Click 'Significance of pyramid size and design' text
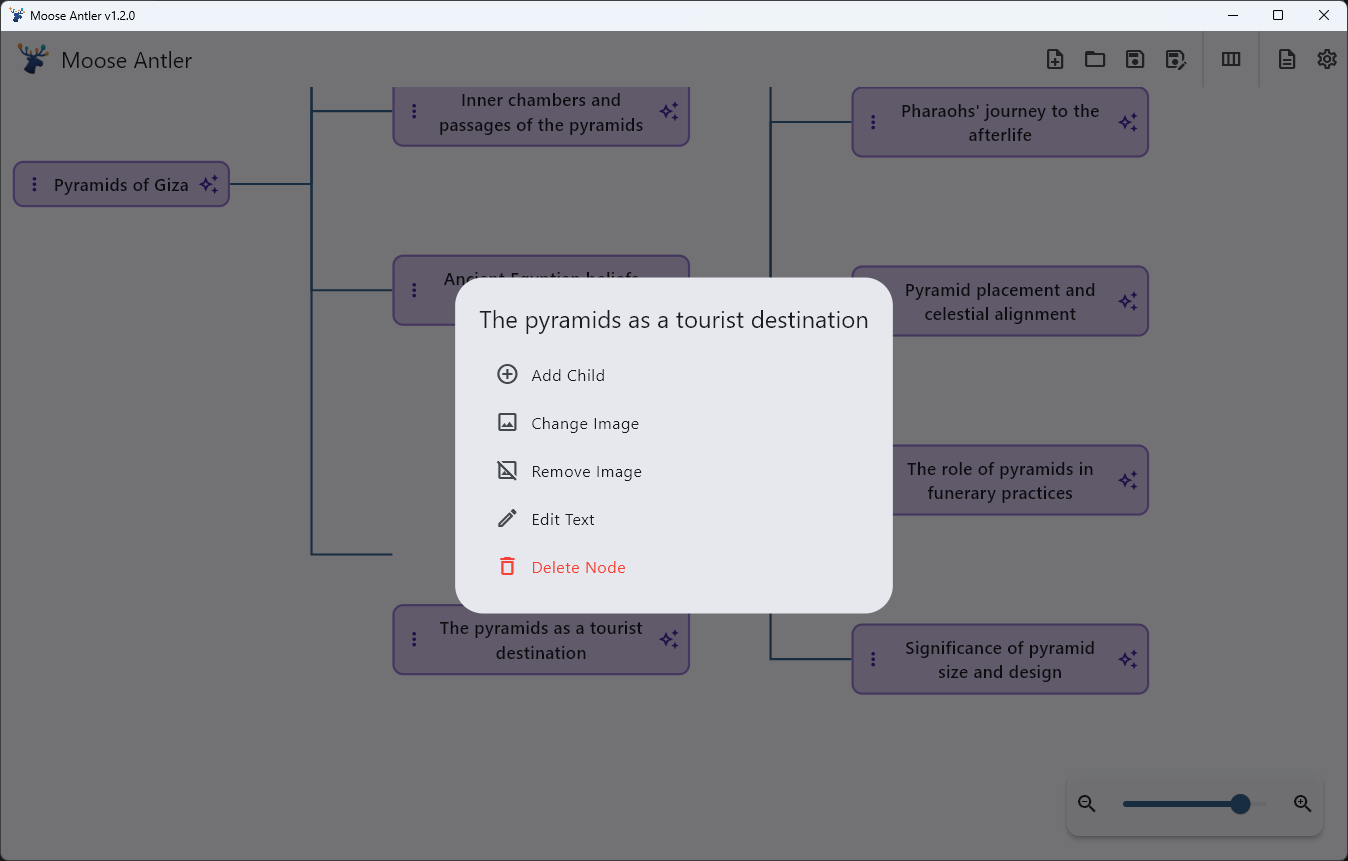The width and height of the screenshot is (1348, 861). point(1000,660)
